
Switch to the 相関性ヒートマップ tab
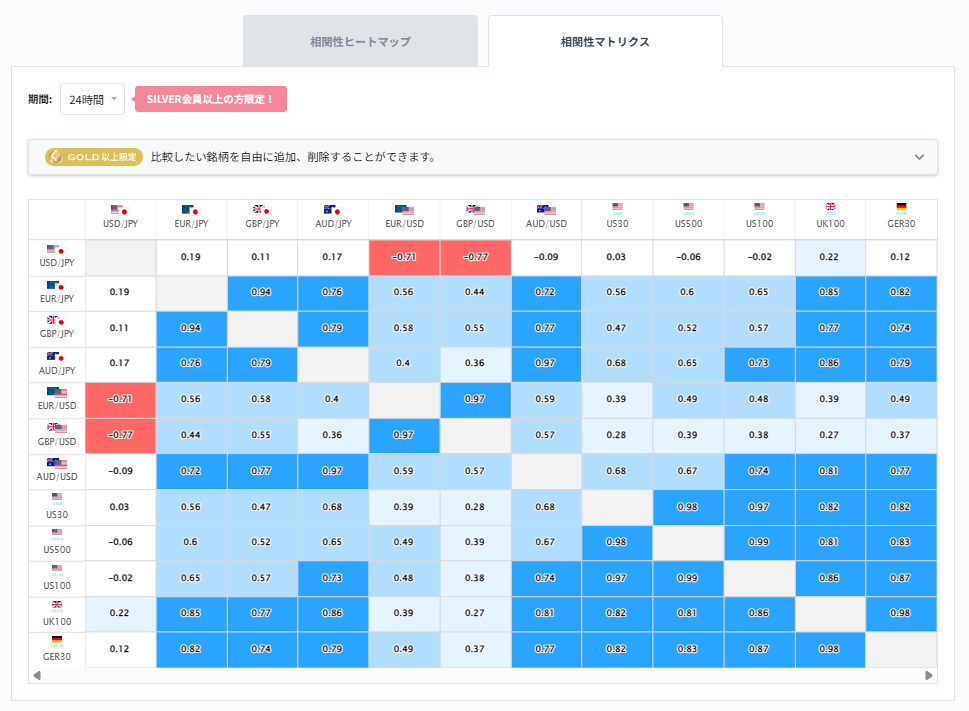360,41
